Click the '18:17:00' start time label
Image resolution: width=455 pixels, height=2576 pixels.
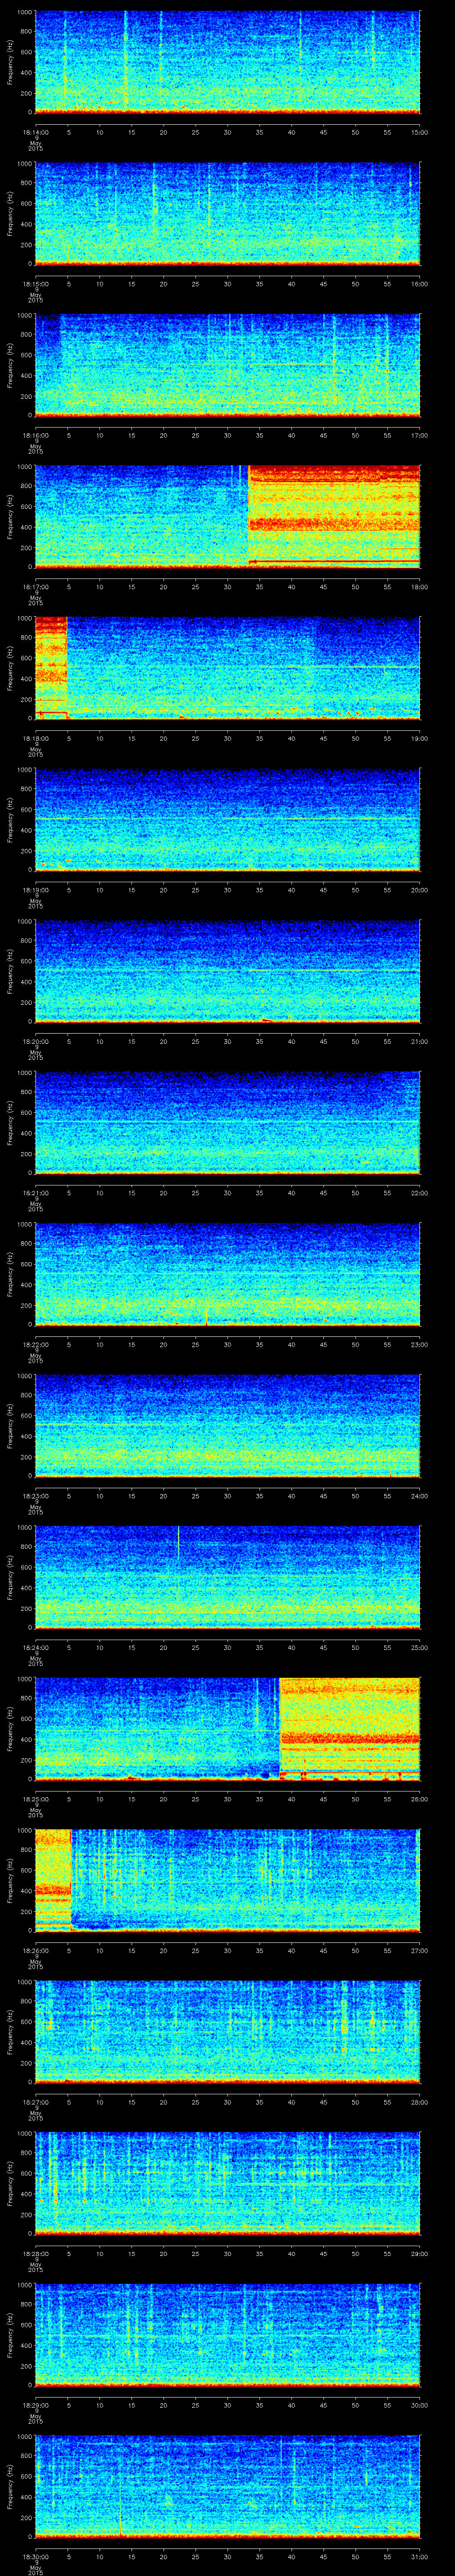[35, 586]
